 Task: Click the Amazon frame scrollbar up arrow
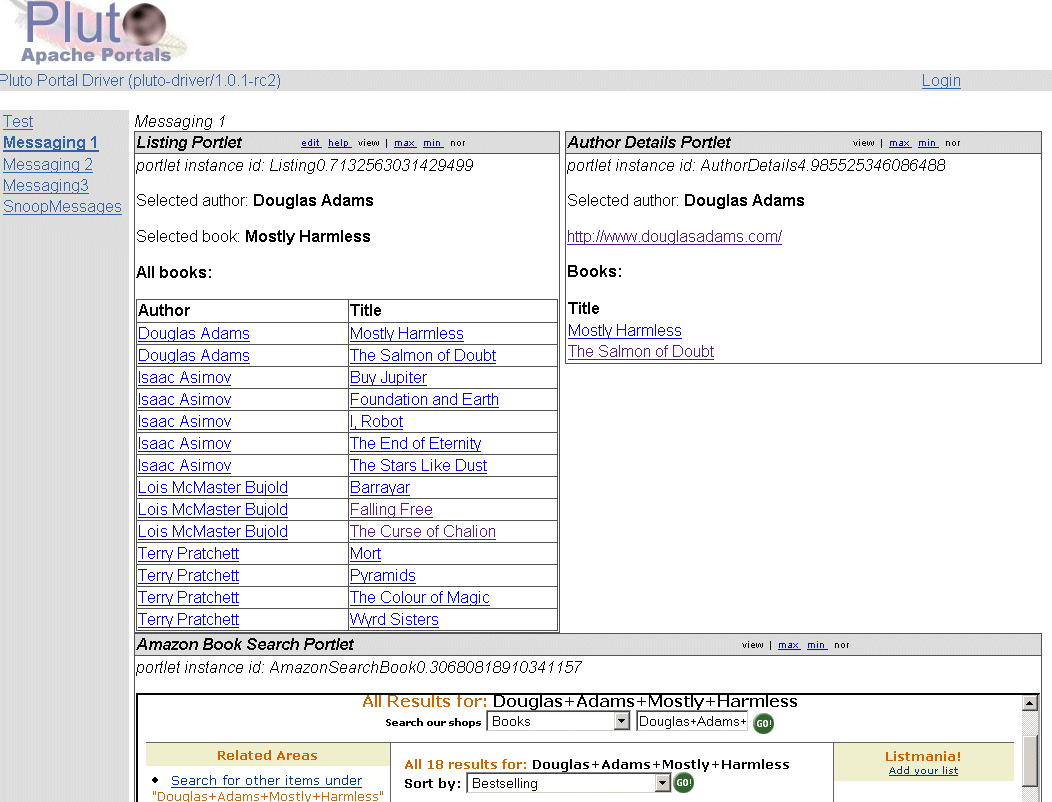[1030, 703]
